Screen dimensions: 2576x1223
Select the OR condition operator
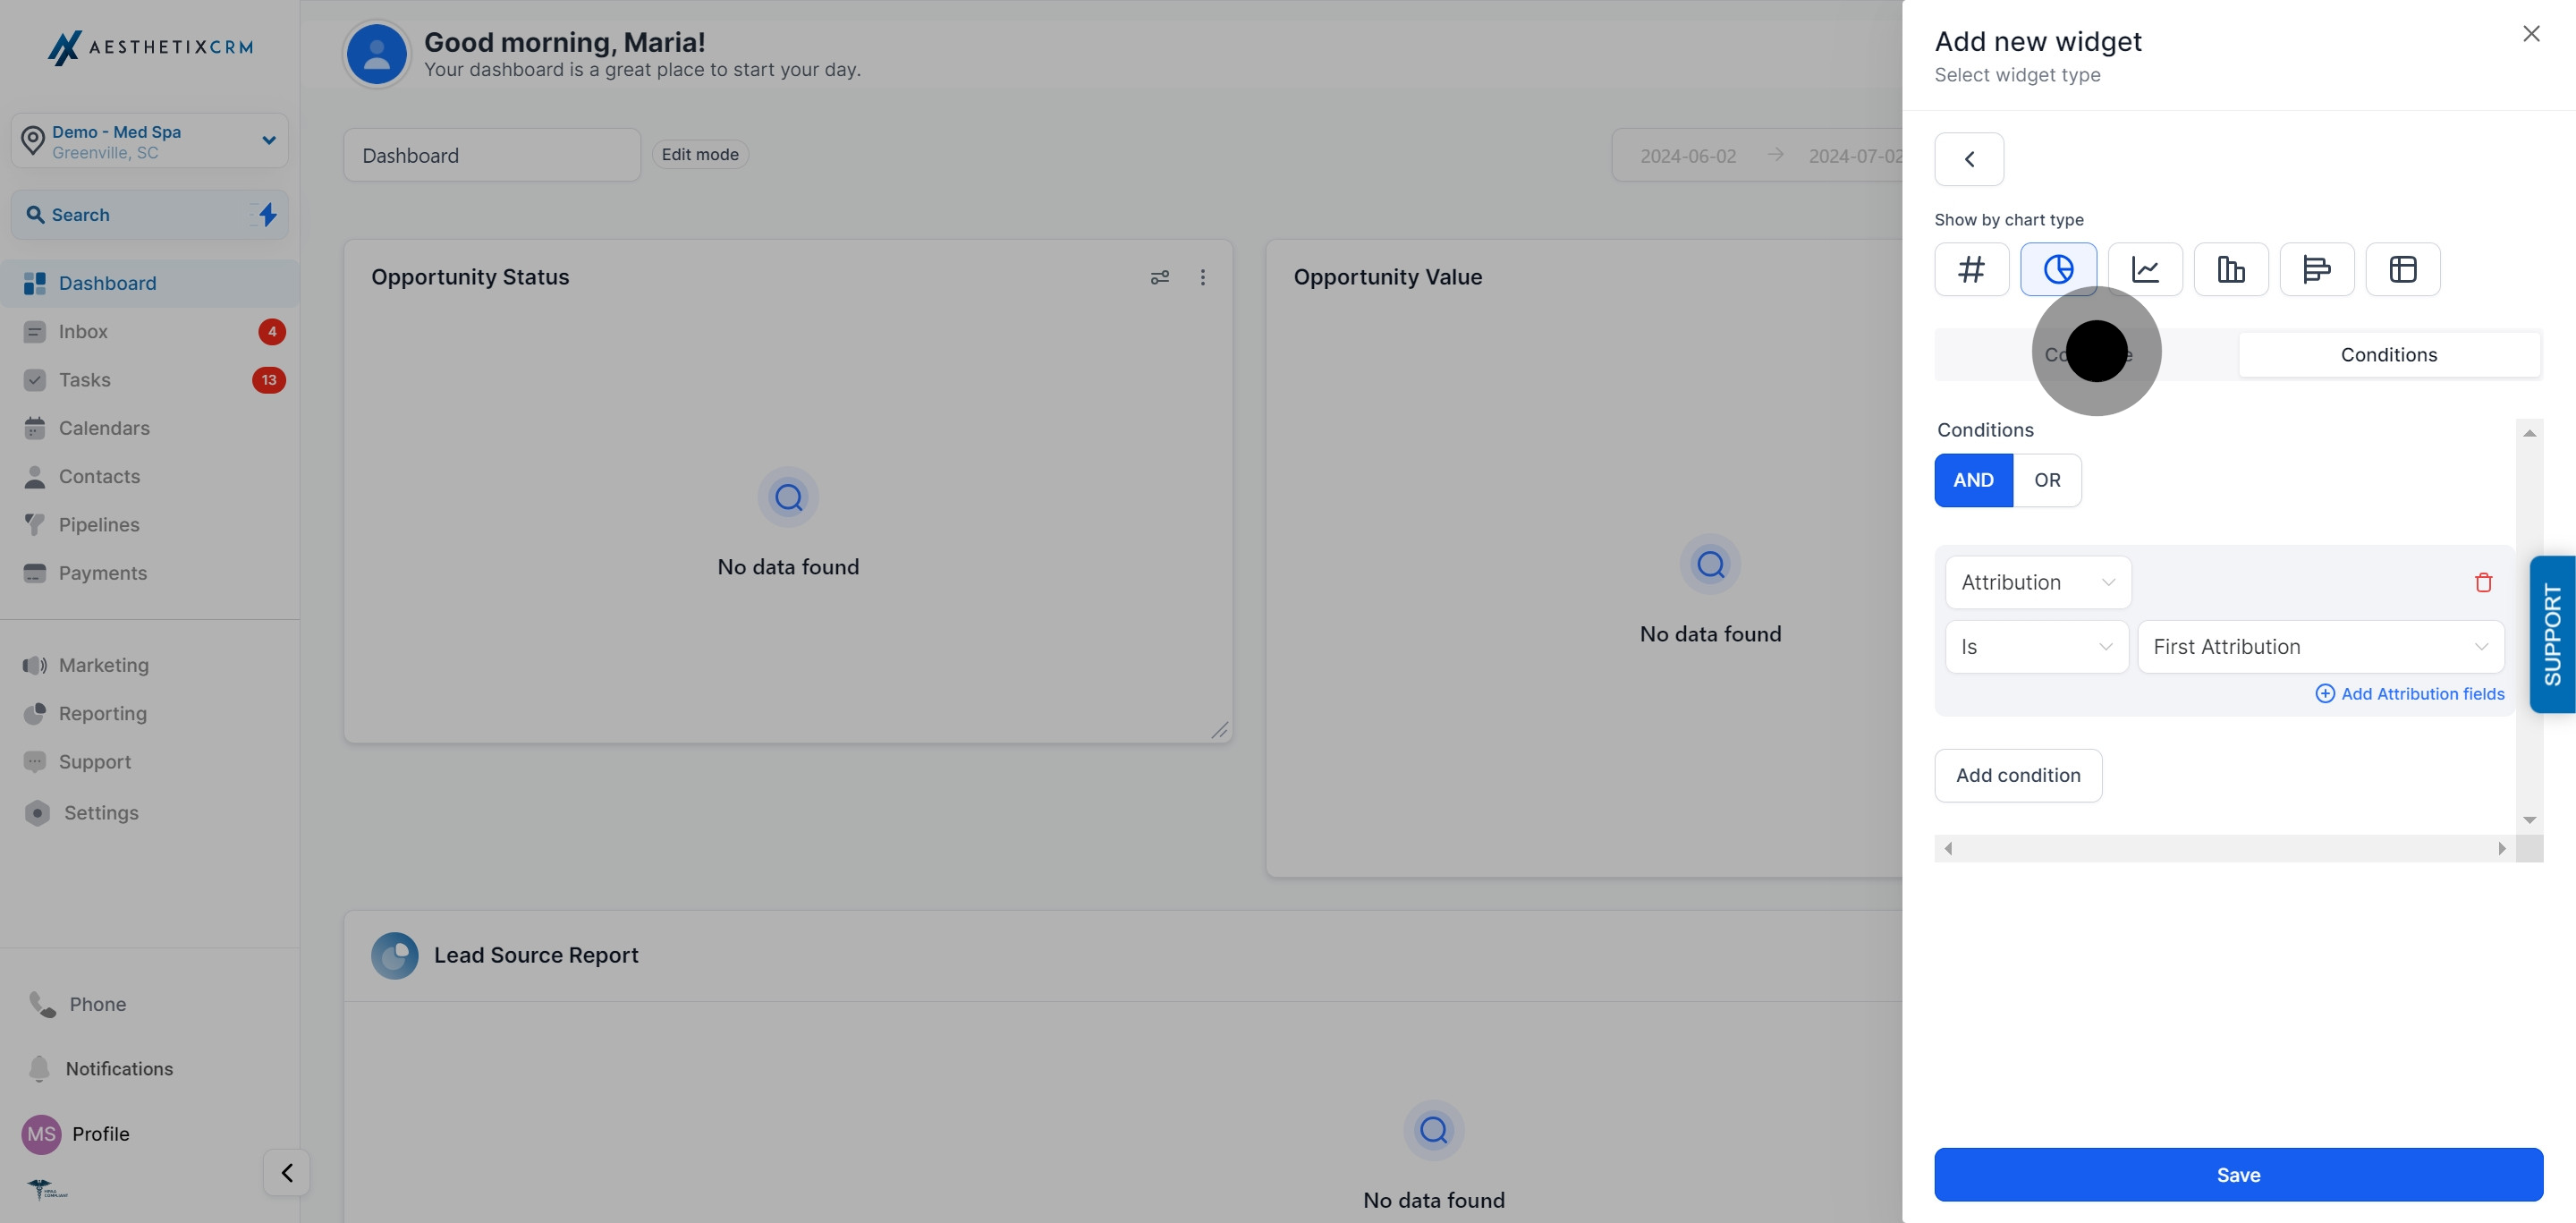coord(2047,480)
